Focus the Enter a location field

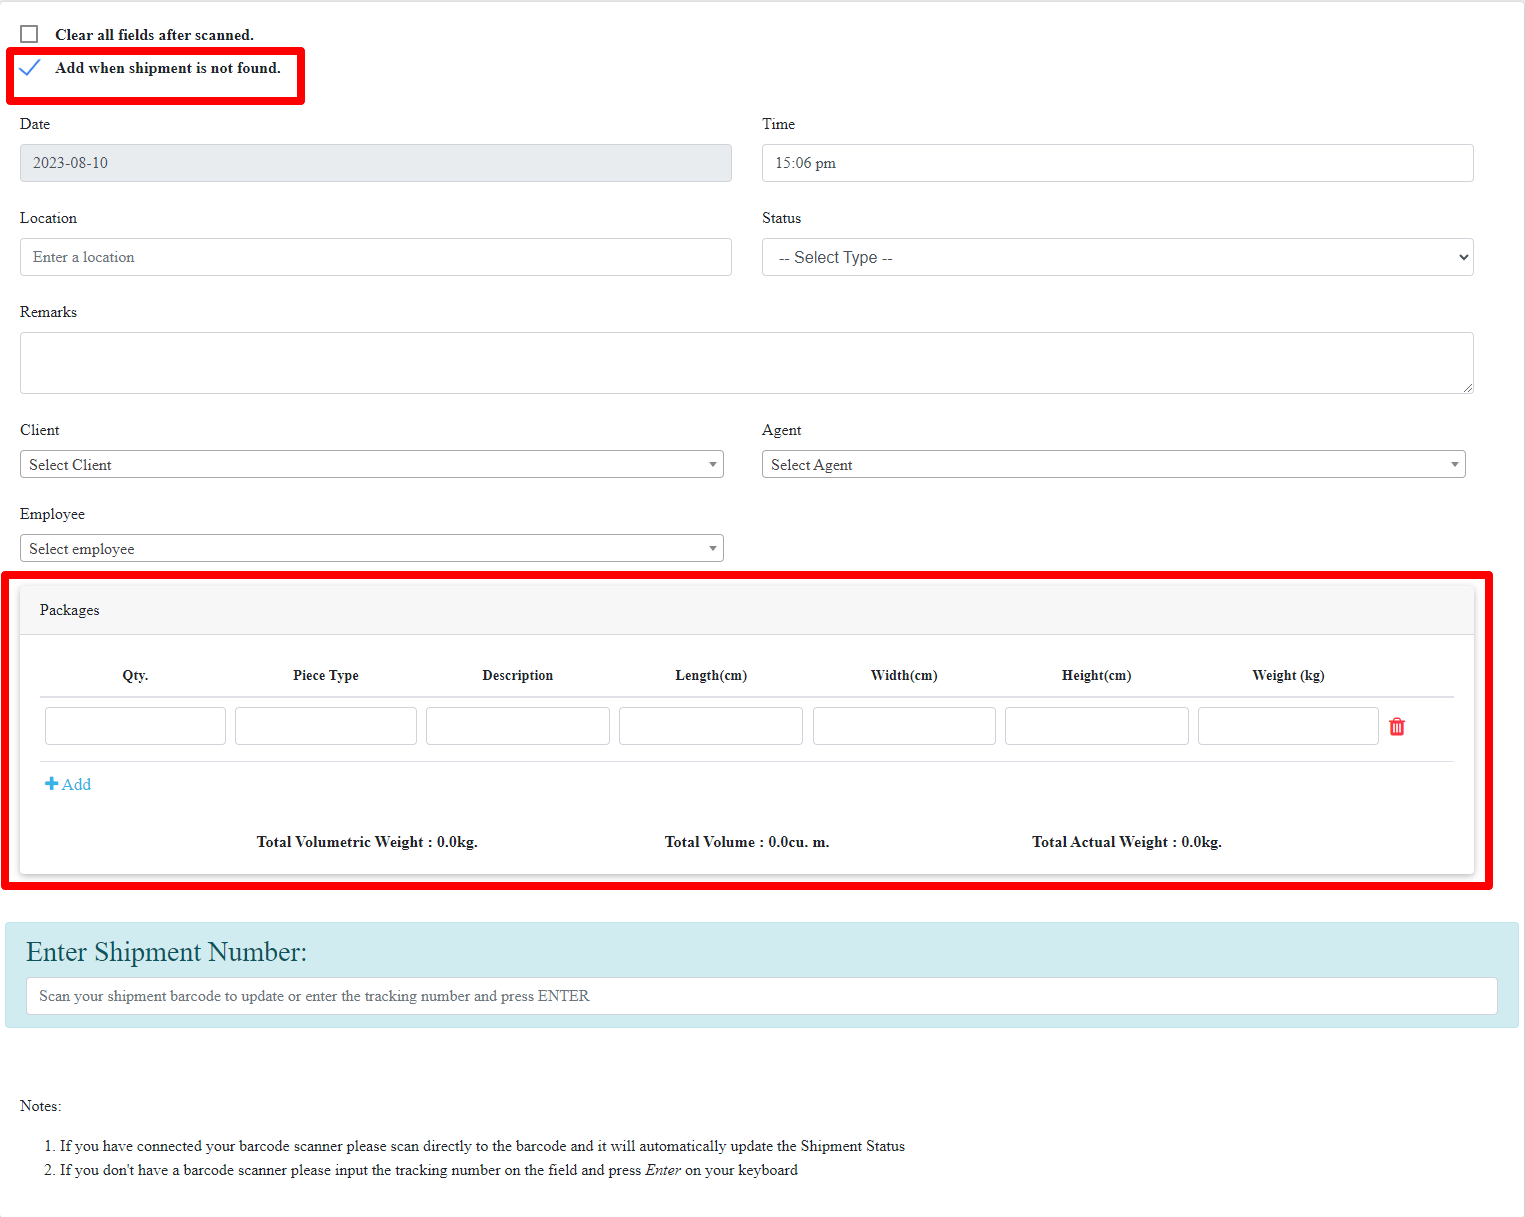(x=375, y=257)
